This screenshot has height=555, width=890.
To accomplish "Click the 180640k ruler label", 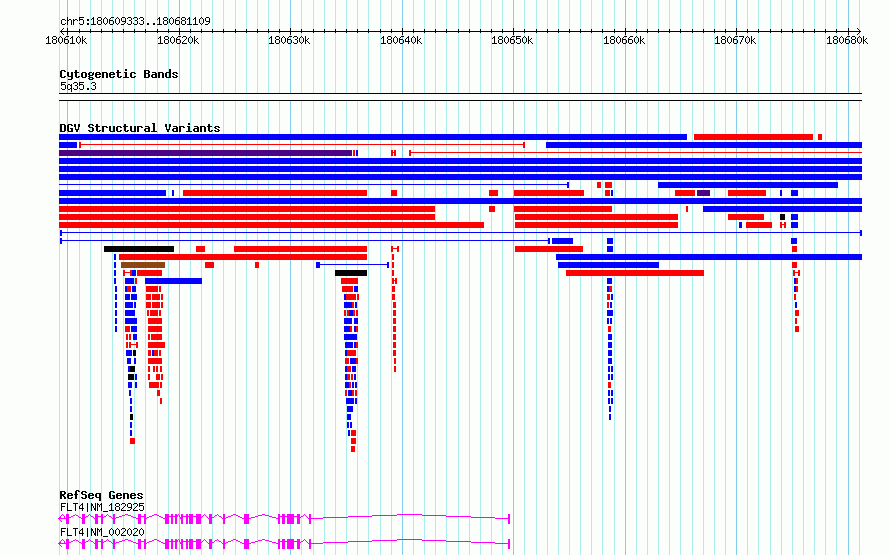I will coord(401,40).
